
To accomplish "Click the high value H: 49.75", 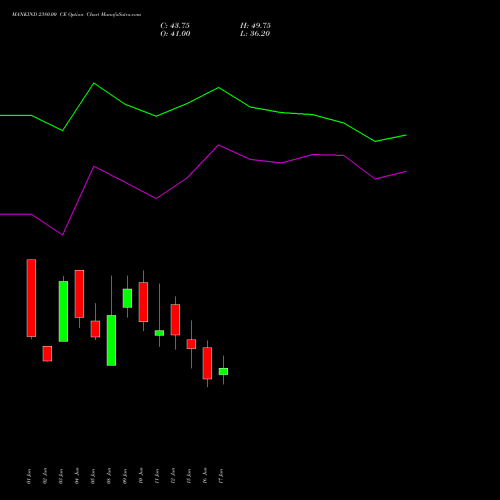I will (255, 26).
